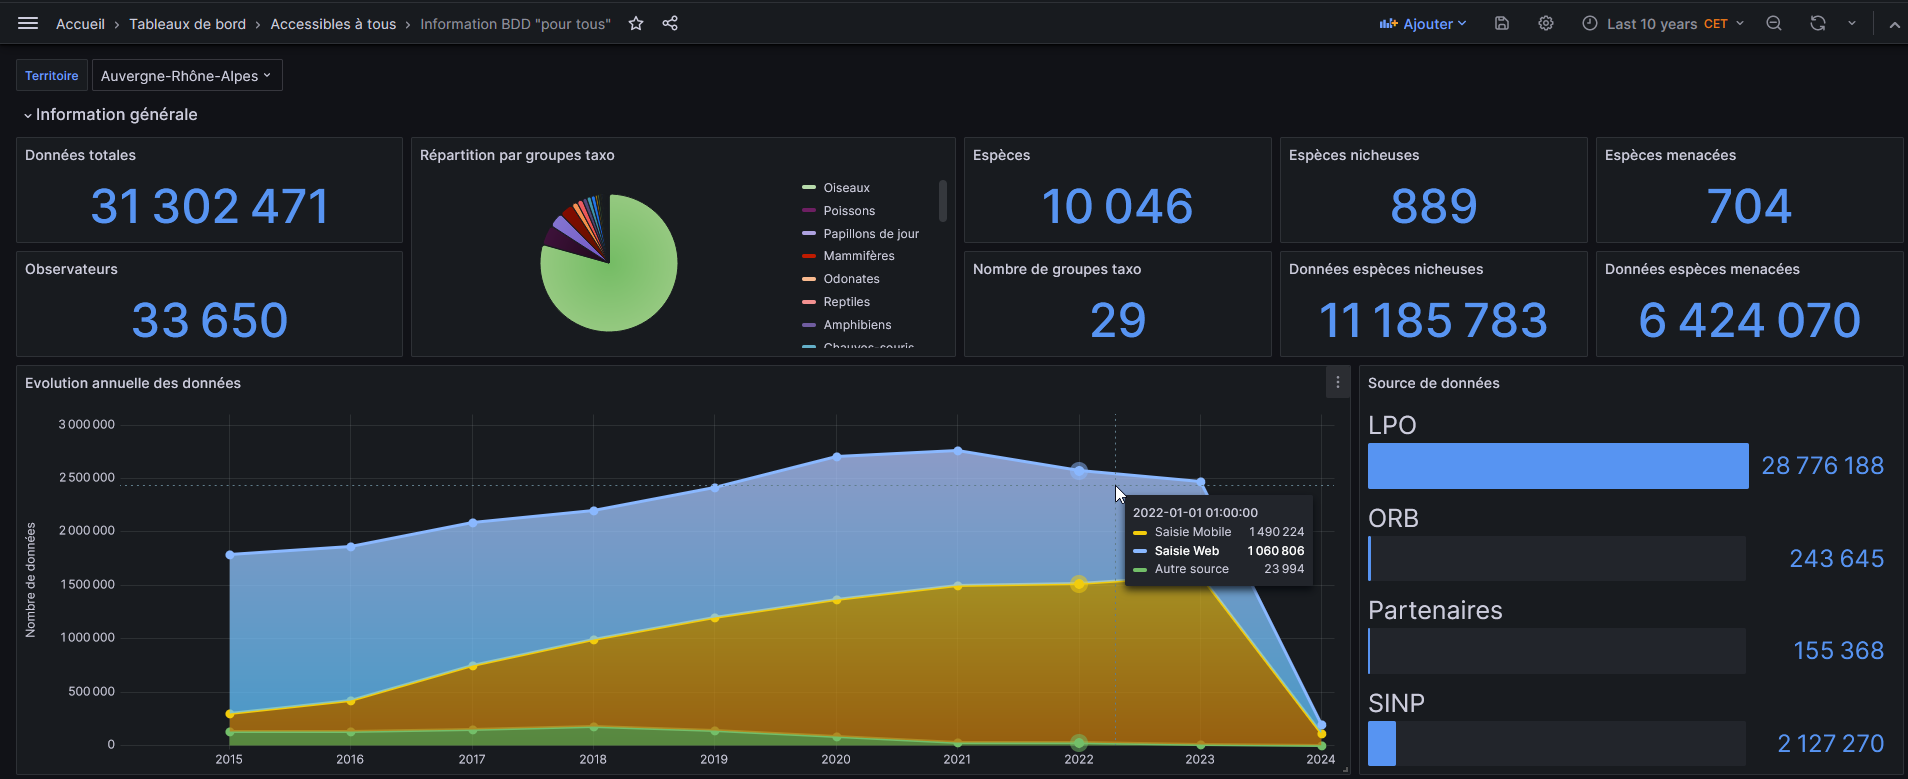Click the Données espèces nicheuses title
The height and width of the screenshot is (779, 1908).
click(1386, 269)
